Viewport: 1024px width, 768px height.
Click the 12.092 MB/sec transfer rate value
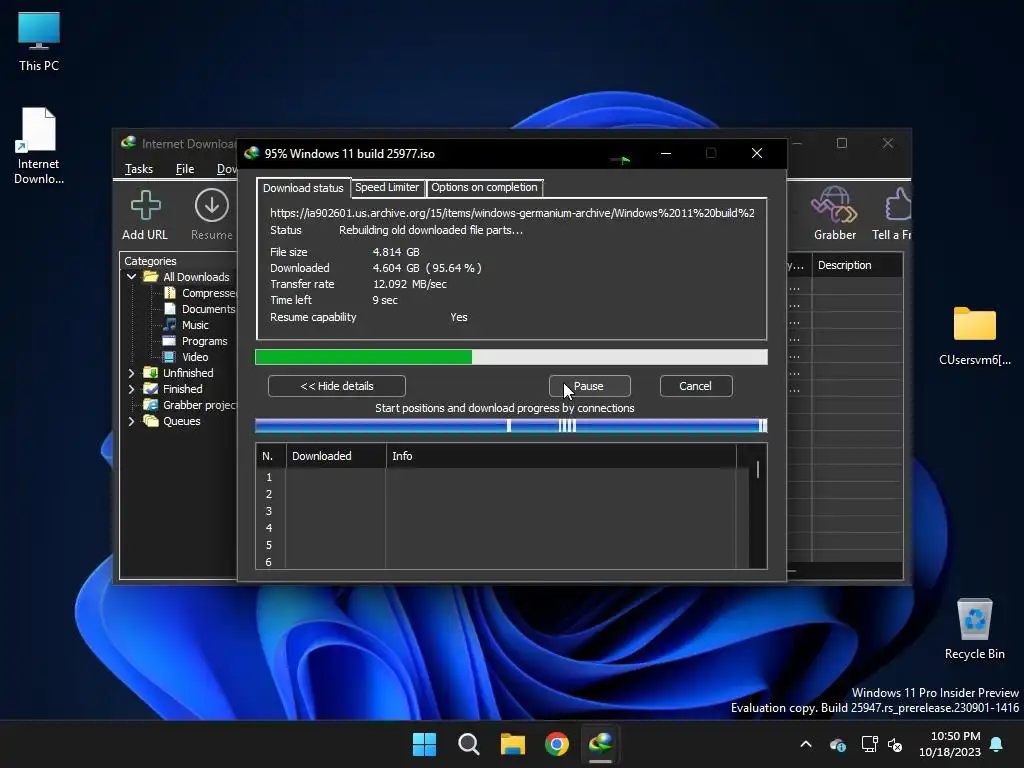409,284
